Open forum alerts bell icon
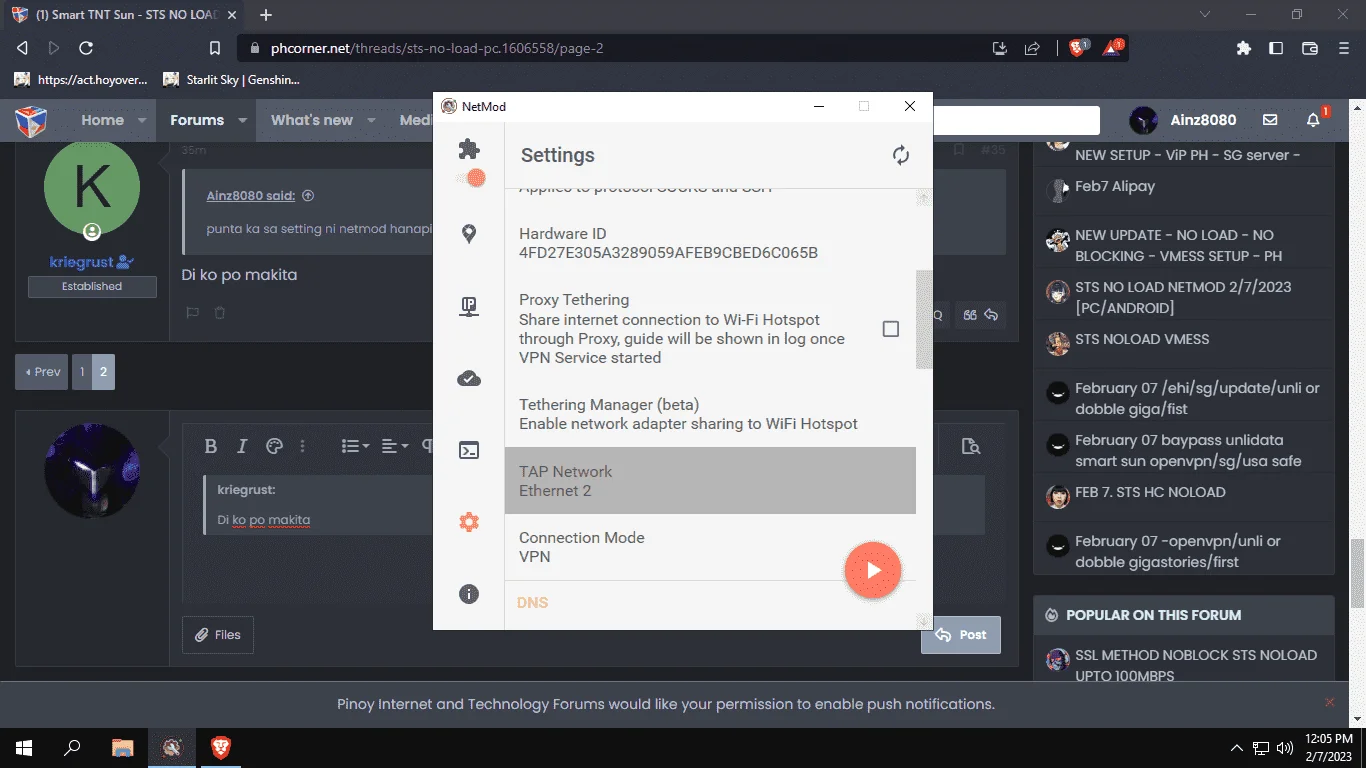 coord(1314,120)
